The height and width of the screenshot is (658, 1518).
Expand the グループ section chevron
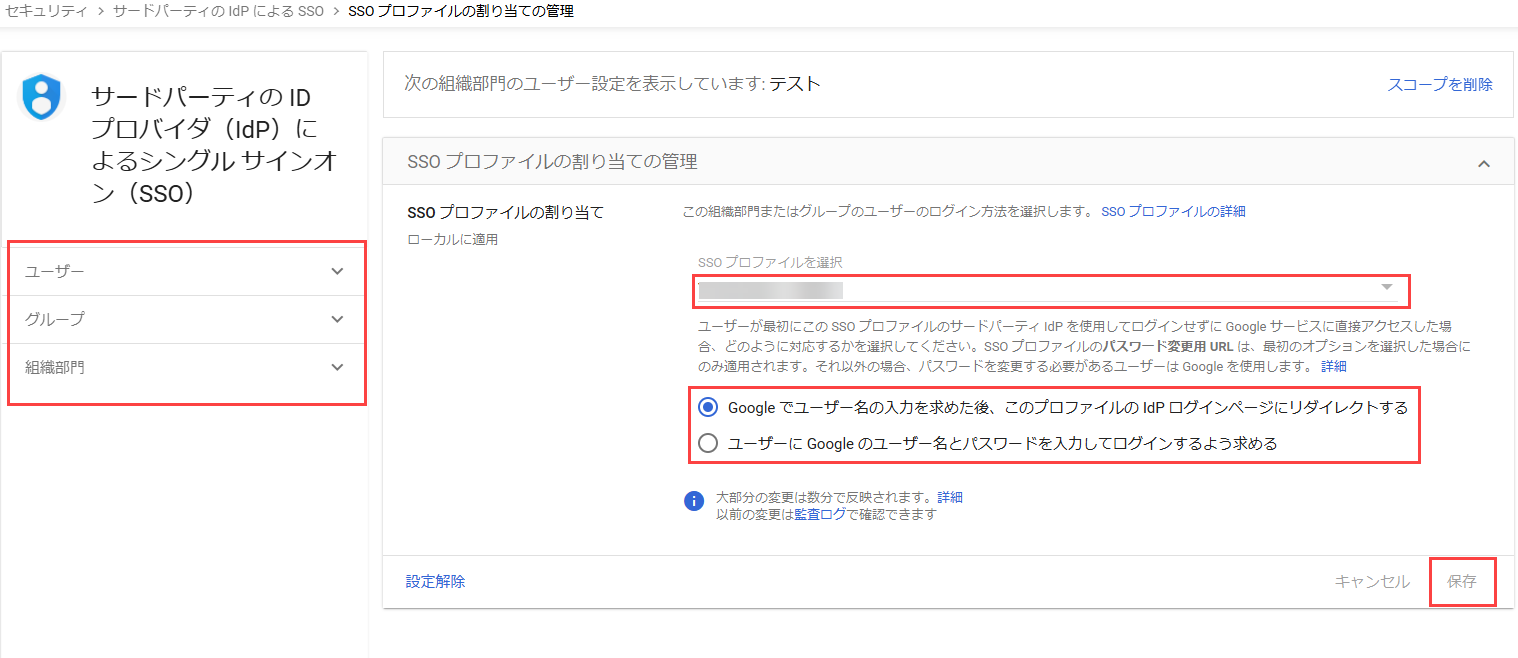pyautogui.click(x=338, y=319)
